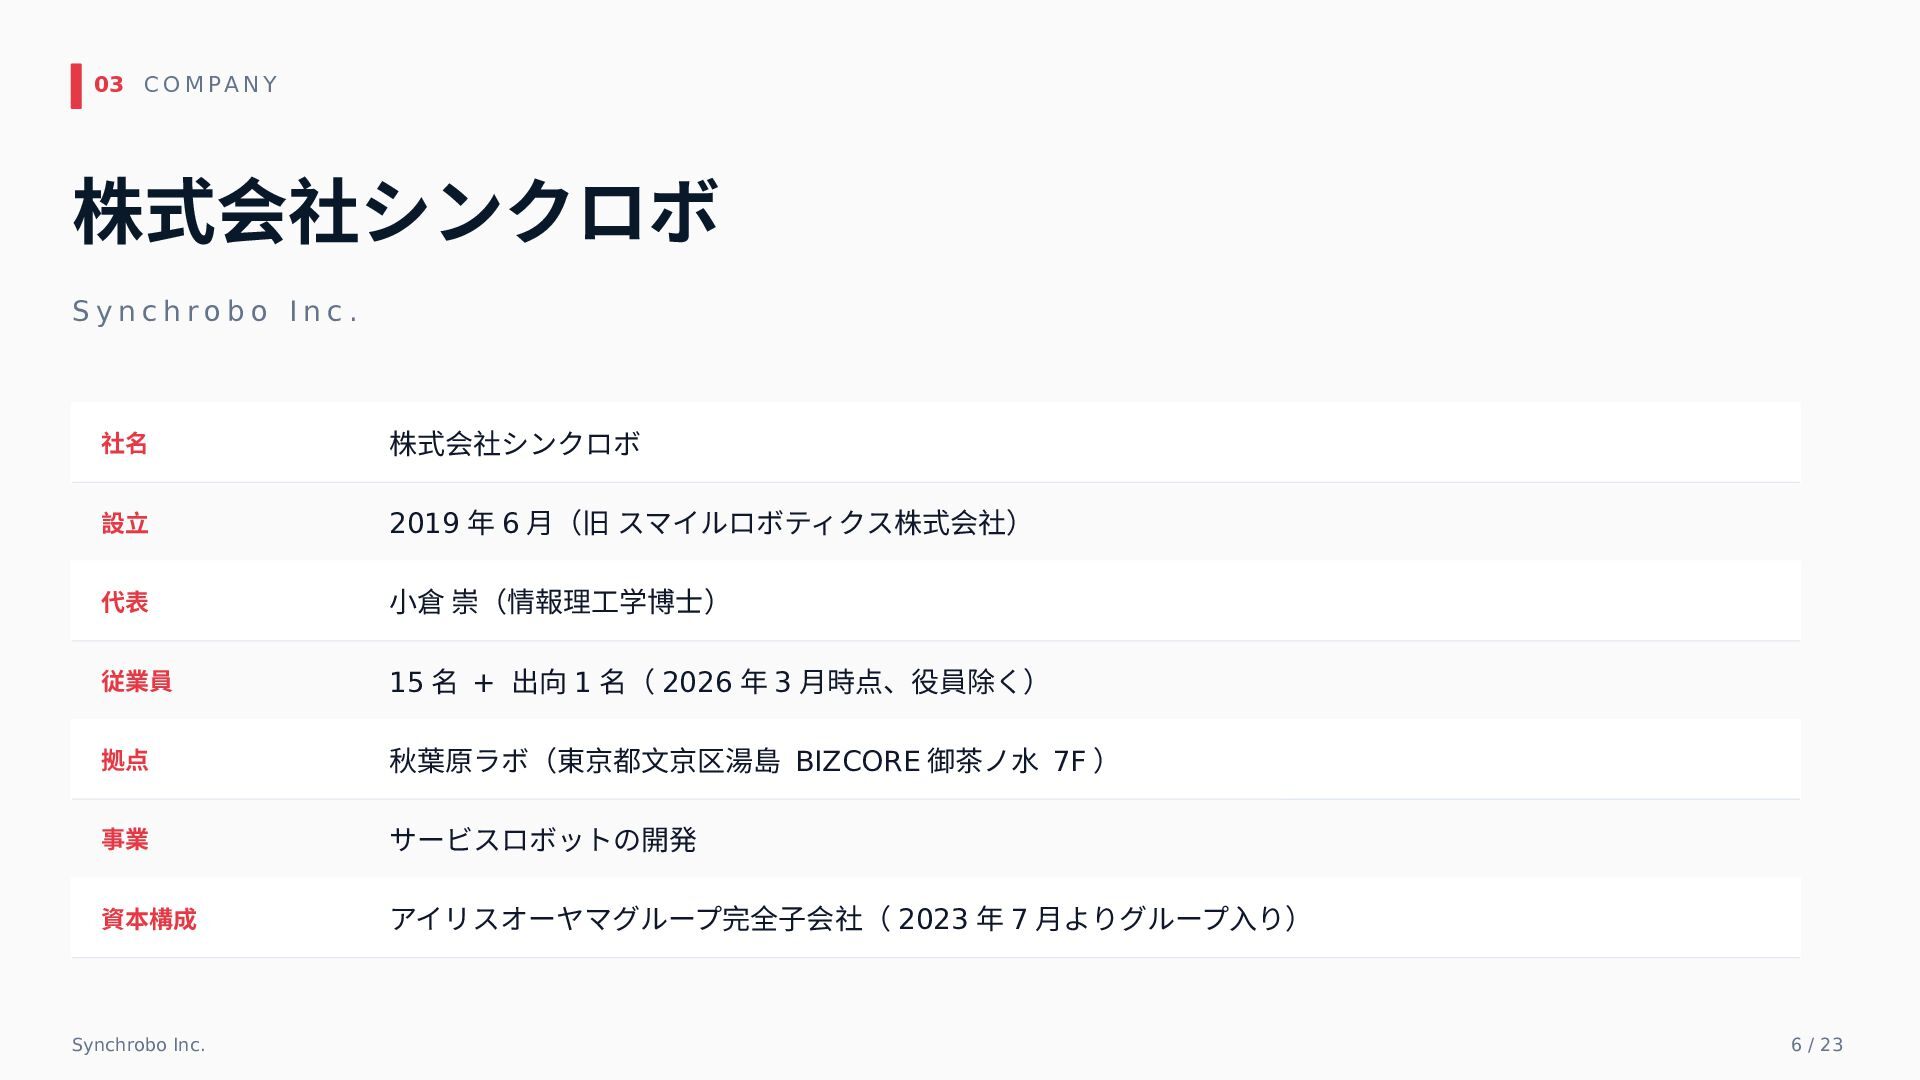
Task: Click the 株式会社シンクロボ main heading
Action: point(395,211)
